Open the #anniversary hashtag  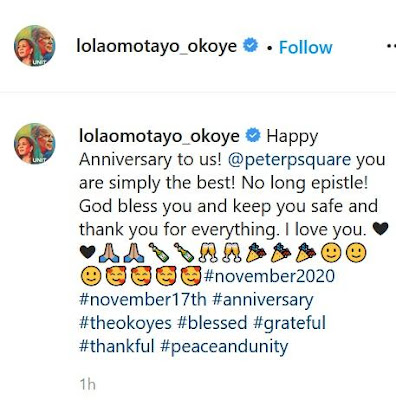click(262, 300)
